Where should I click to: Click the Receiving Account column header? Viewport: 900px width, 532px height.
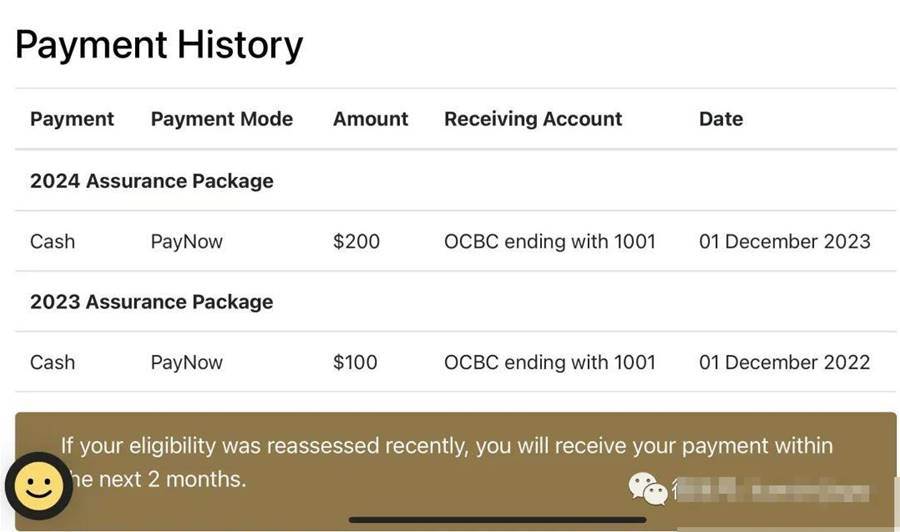pos(533,119)
